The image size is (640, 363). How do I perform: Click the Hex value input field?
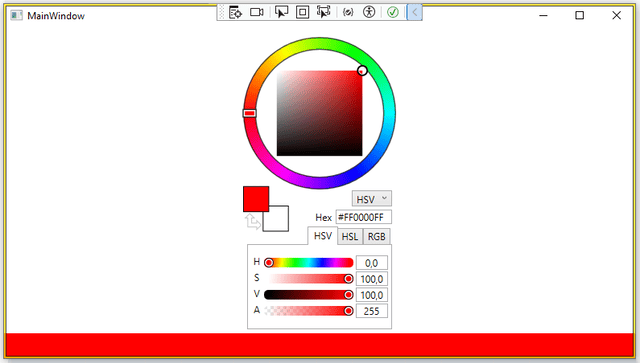pos(364,217)
